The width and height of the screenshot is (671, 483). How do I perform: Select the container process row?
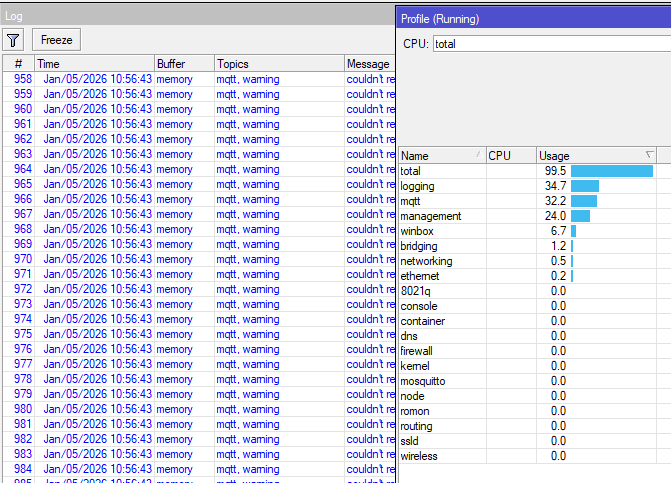coord(535,321)
